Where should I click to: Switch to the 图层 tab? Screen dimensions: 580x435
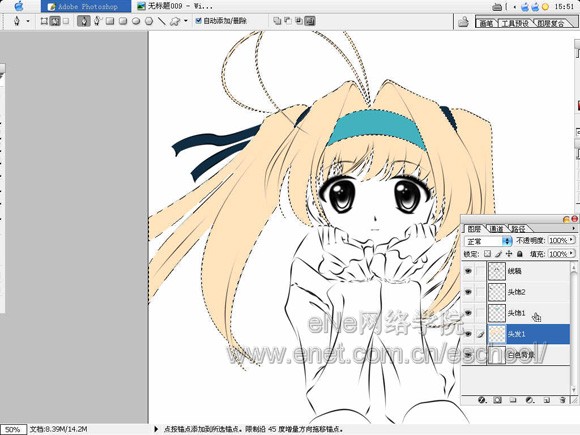click(x=474, y=229)
